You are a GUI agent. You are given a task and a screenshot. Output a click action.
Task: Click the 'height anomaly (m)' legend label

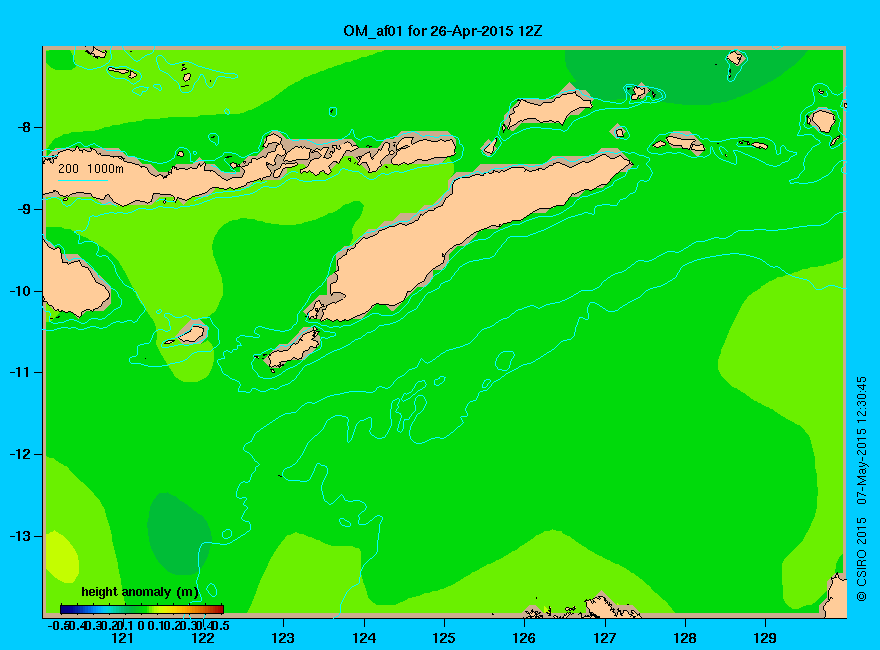pos(140,592)
